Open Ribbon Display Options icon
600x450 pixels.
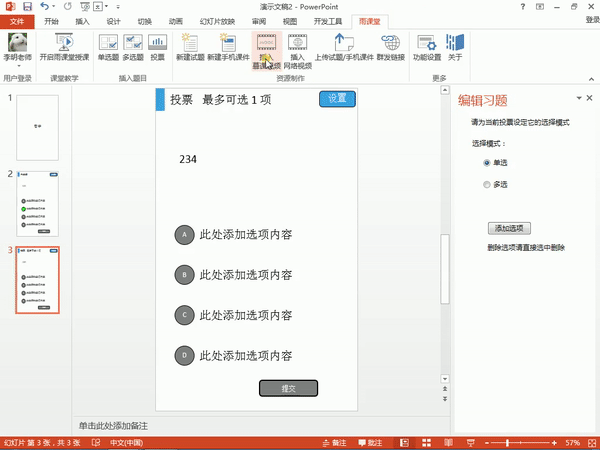[540, 7]
